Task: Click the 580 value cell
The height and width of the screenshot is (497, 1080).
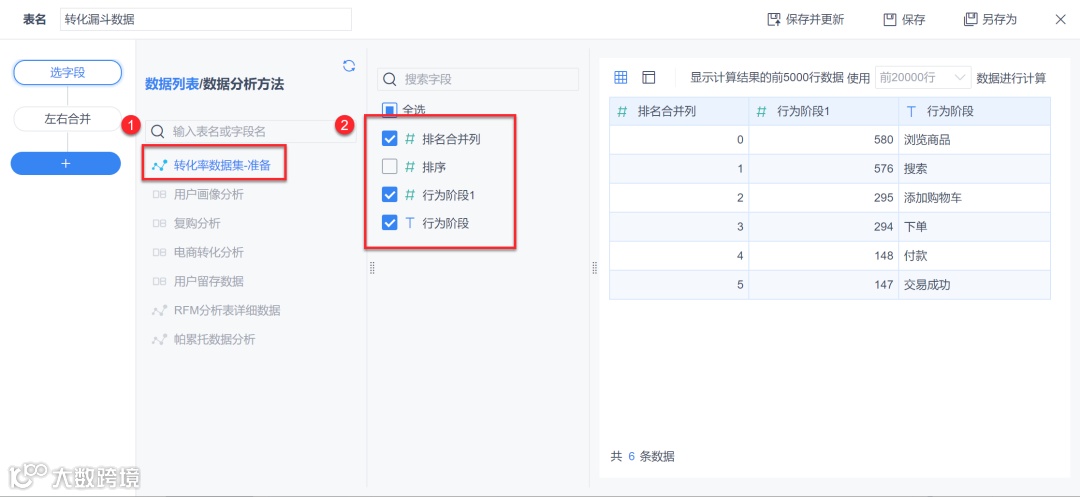Action: click(824, 140)
